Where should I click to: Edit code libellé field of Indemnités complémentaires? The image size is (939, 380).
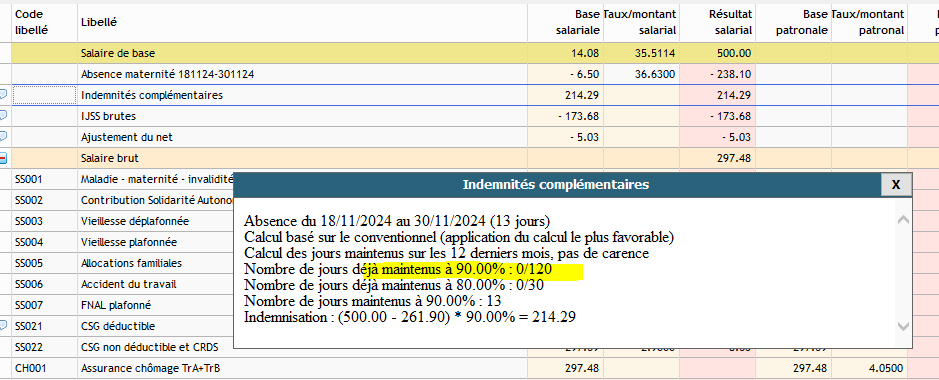coord(45,95)
